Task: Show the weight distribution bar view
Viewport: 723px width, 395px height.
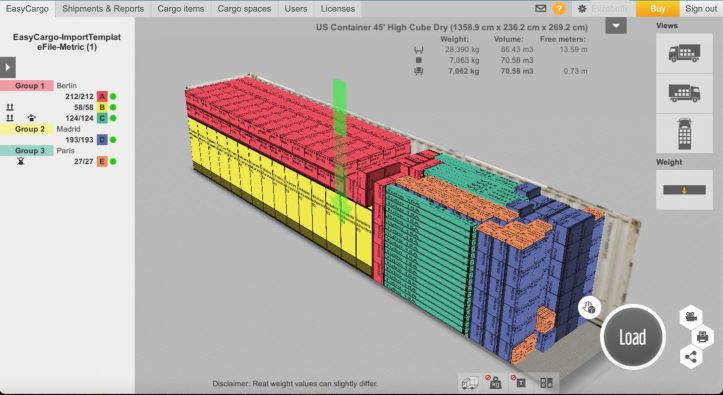Action: point(684,189)
